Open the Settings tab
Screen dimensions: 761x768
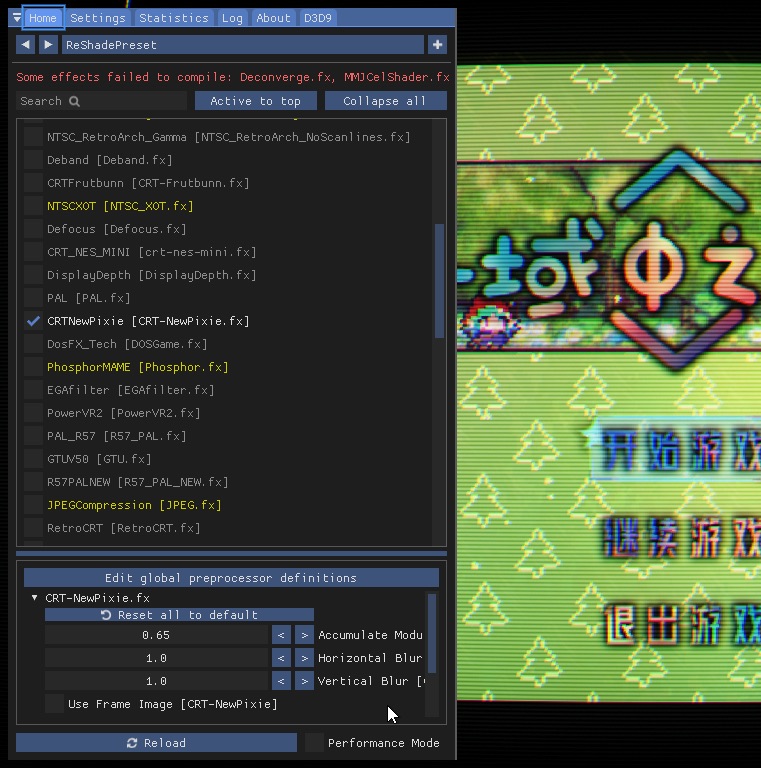98,18
